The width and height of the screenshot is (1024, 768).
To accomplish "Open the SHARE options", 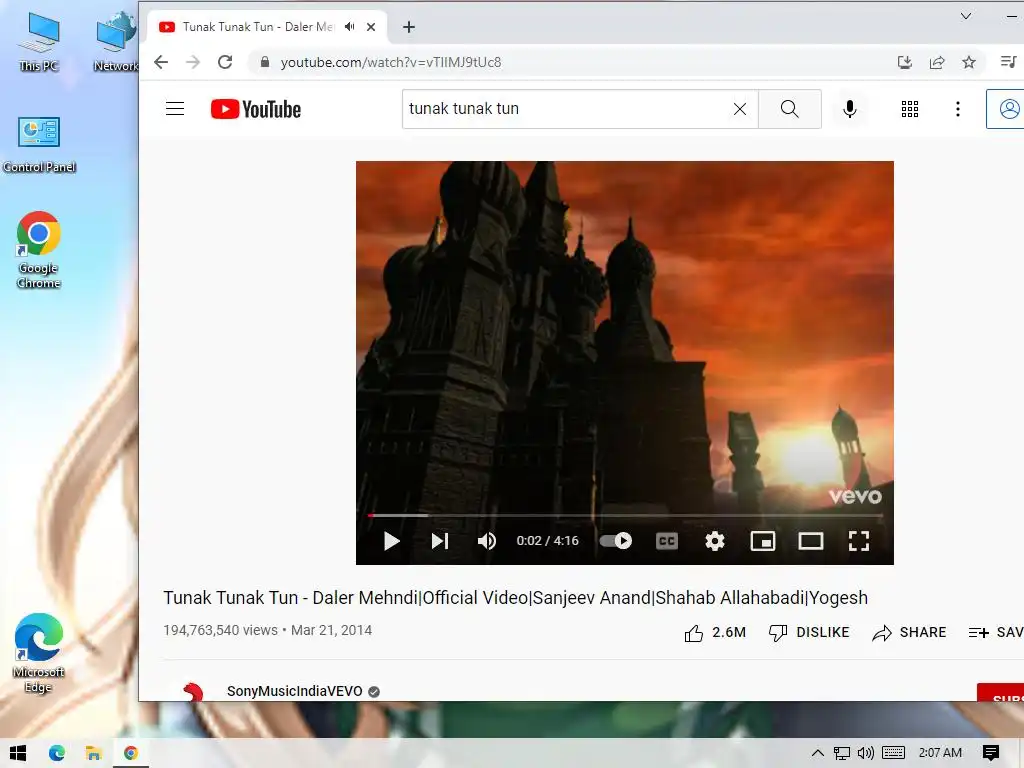I will (909, 632).
